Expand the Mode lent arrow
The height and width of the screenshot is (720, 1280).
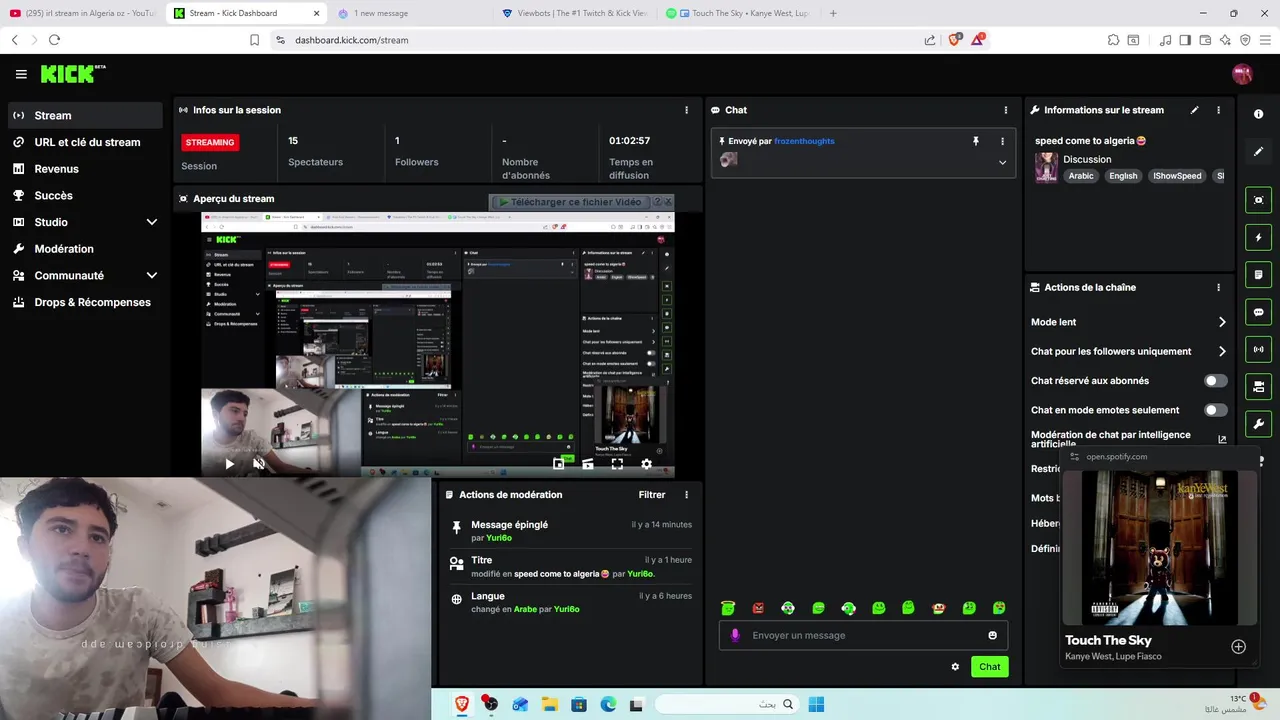click(1222, 322)
